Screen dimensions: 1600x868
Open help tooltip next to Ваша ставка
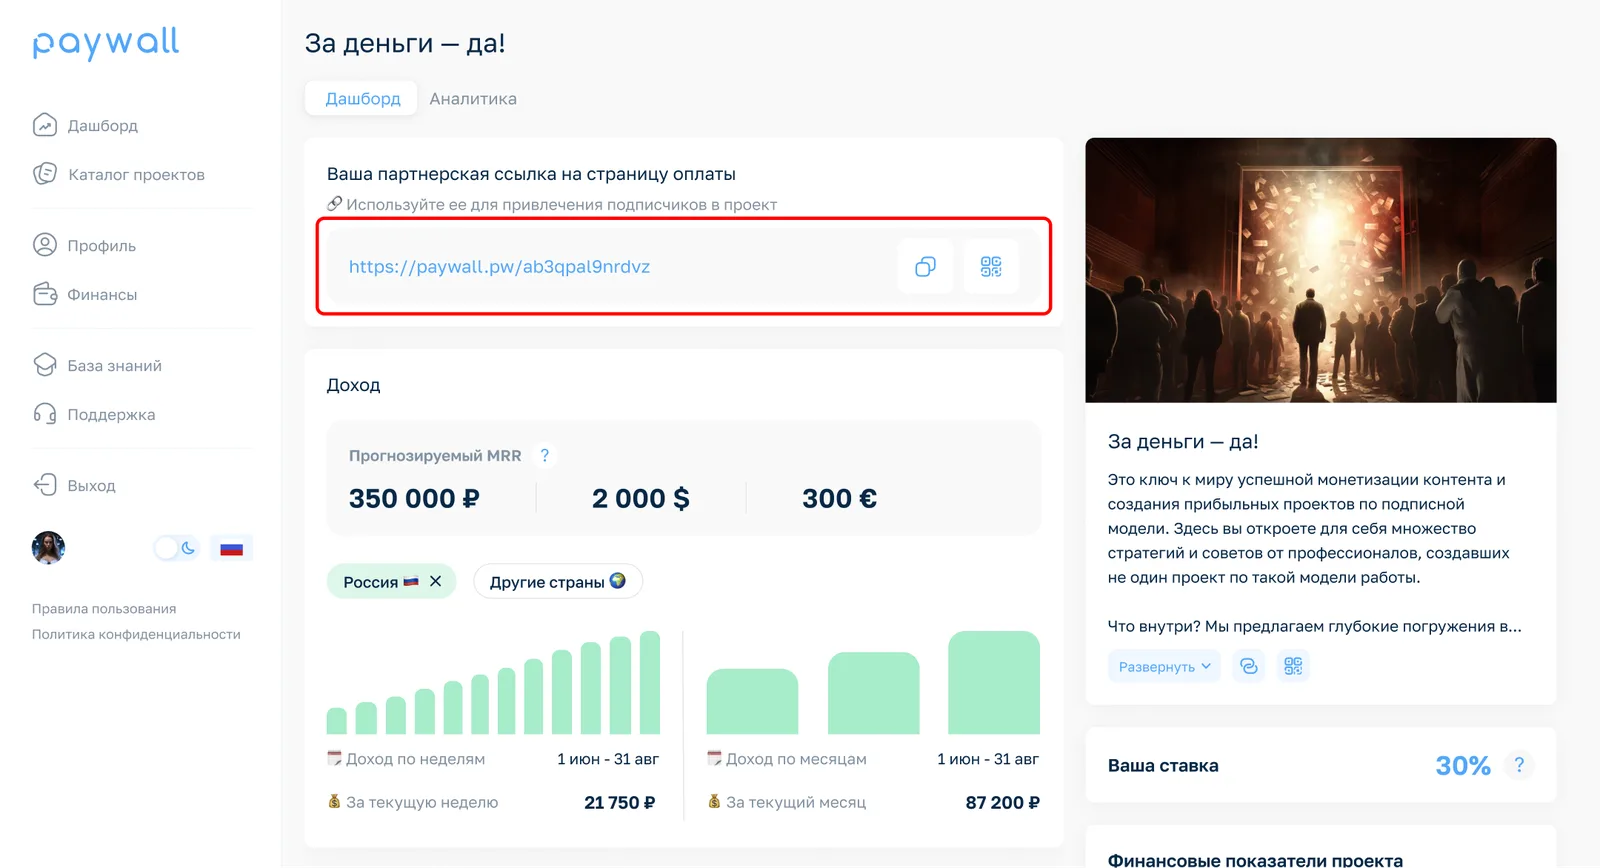pyautogui.click(x=1519, y=765)
